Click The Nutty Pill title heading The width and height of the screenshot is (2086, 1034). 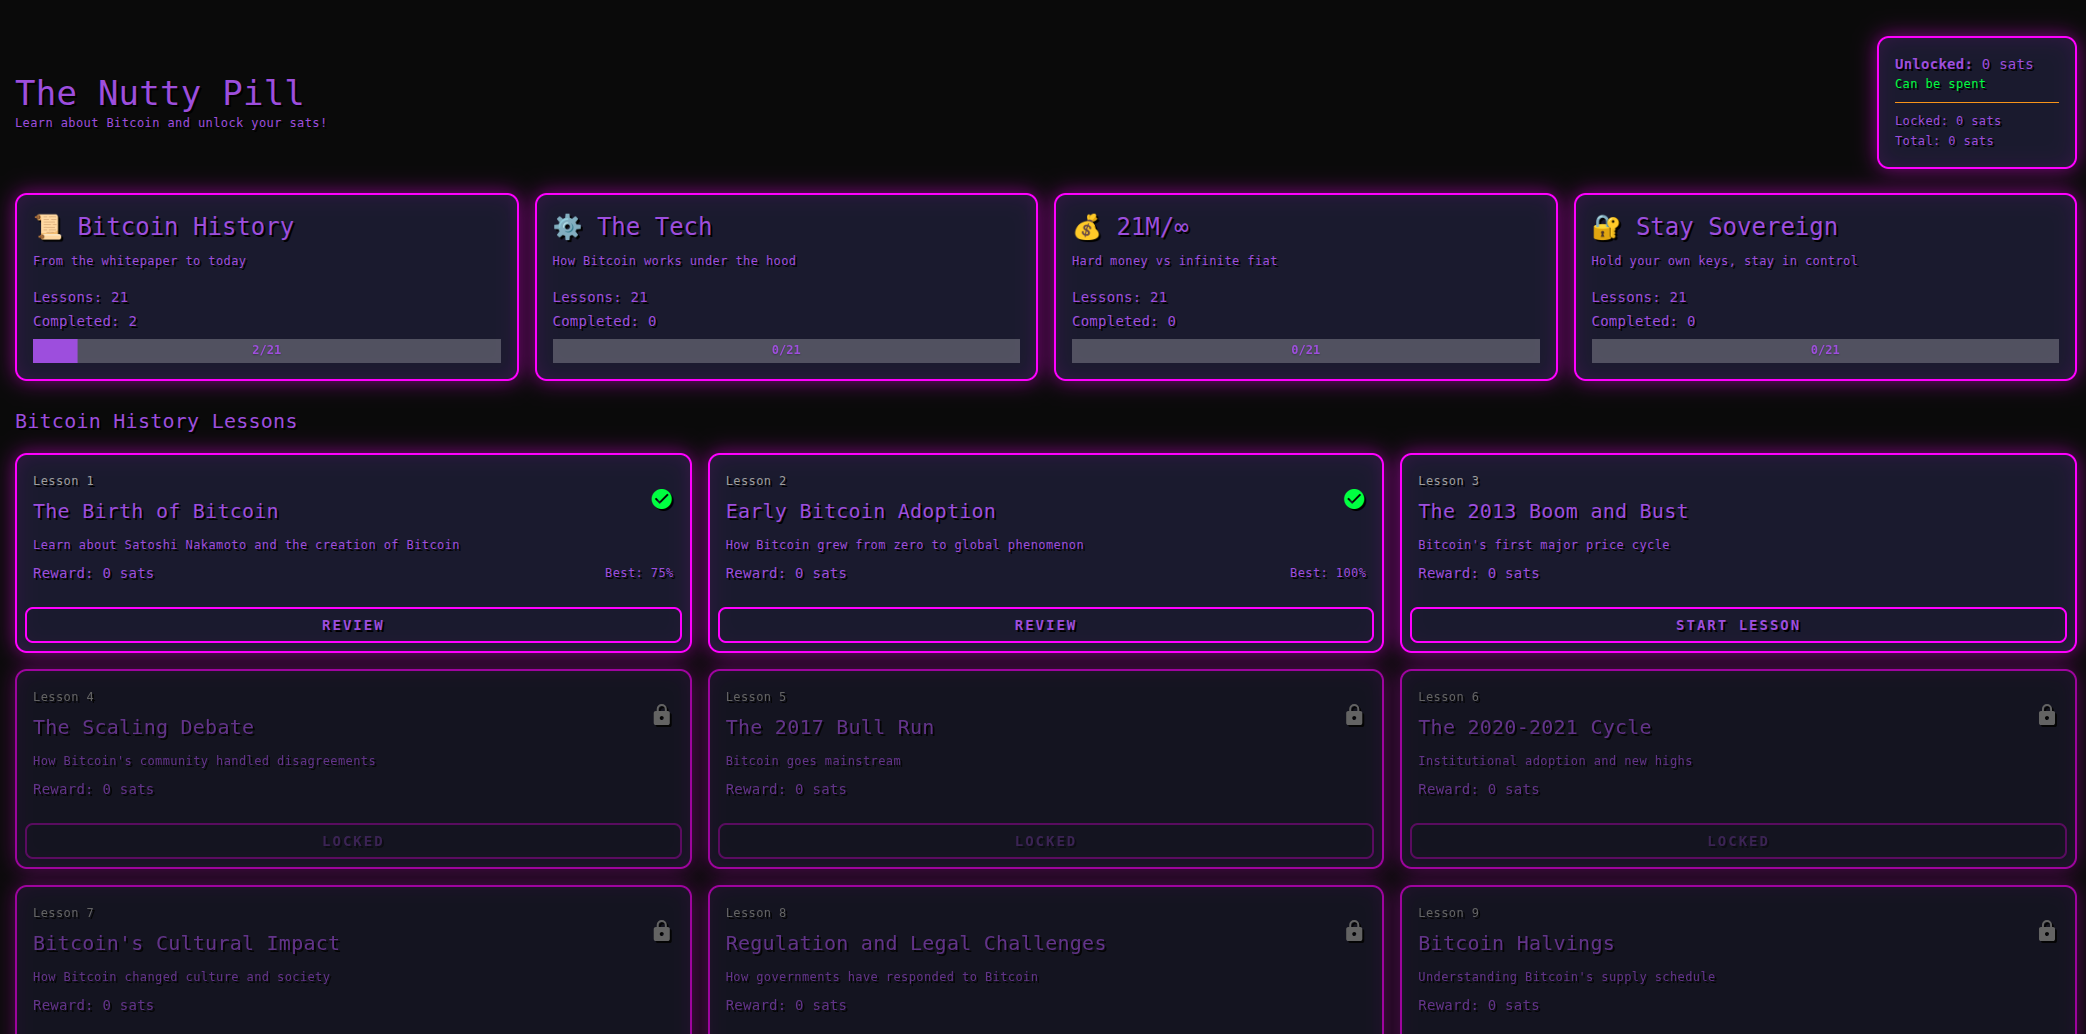(159, 93)
